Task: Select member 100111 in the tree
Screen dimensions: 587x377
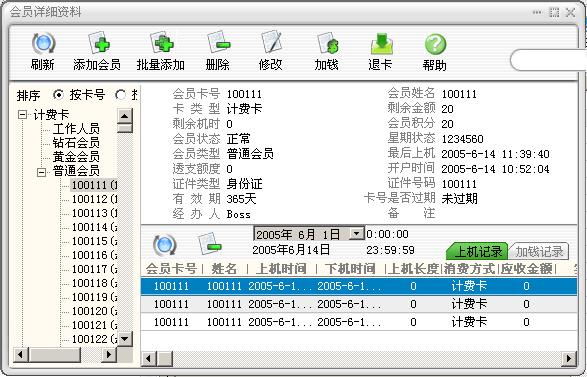Action: pos(94,185)
